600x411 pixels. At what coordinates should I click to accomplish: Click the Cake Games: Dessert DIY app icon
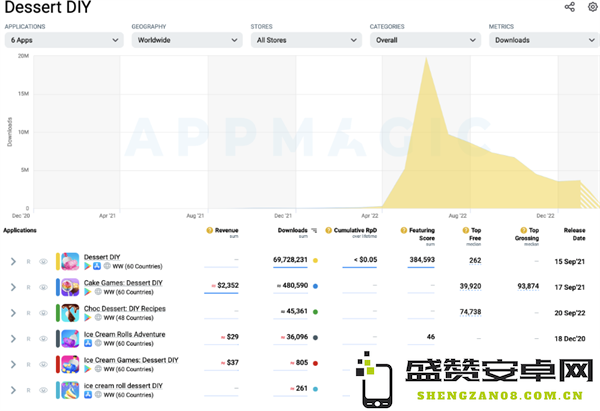70,287
